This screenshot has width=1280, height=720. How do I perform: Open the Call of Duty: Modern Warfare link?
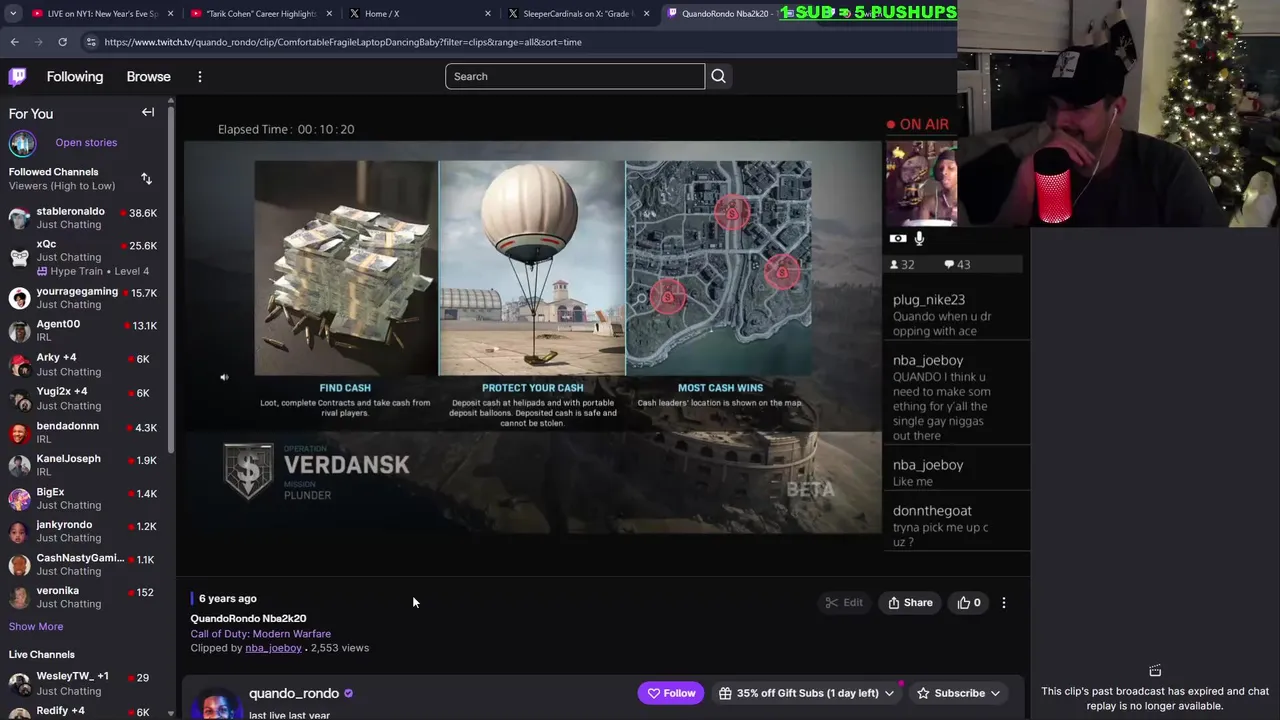click(x=260, y=634)
